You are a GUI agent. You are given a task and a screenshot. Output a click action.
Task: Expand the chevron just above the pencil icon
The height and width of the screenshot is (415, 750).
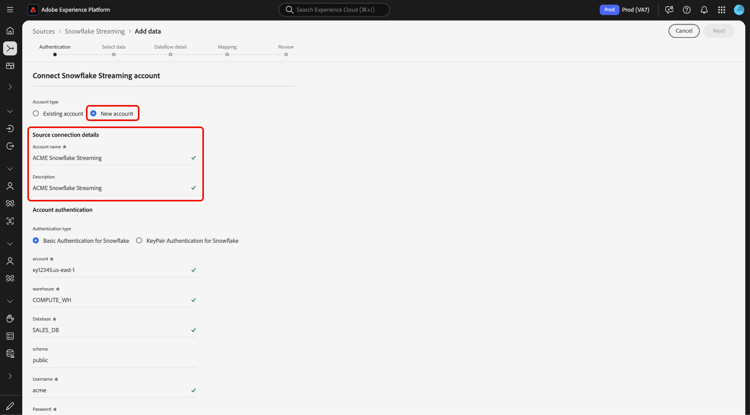coord(10,376)
